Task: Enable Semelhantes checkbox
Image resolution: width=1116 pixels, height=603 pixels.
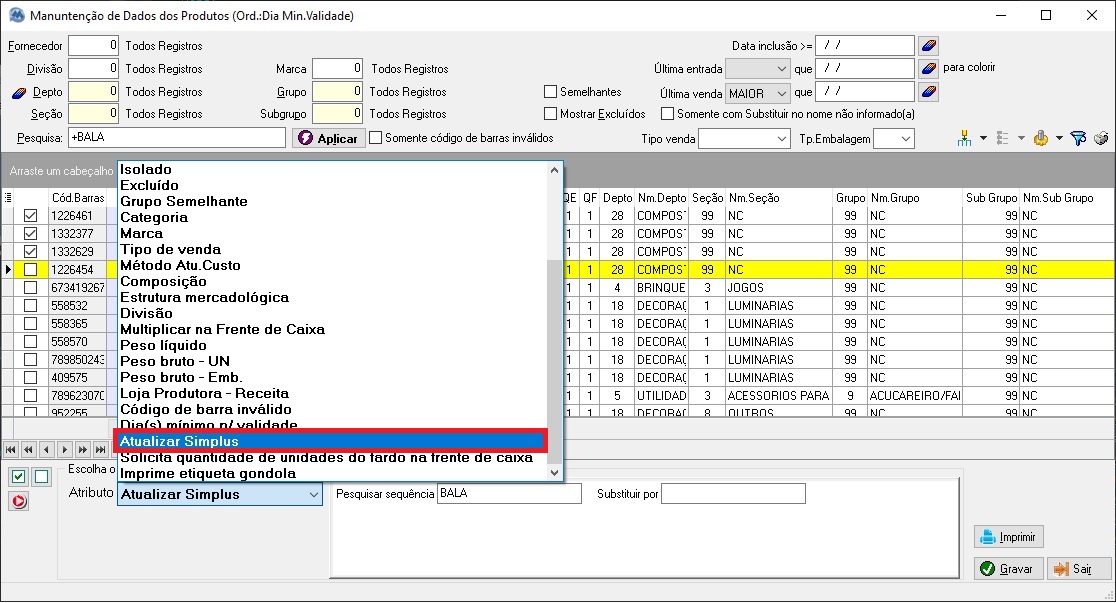Action: 550,92
